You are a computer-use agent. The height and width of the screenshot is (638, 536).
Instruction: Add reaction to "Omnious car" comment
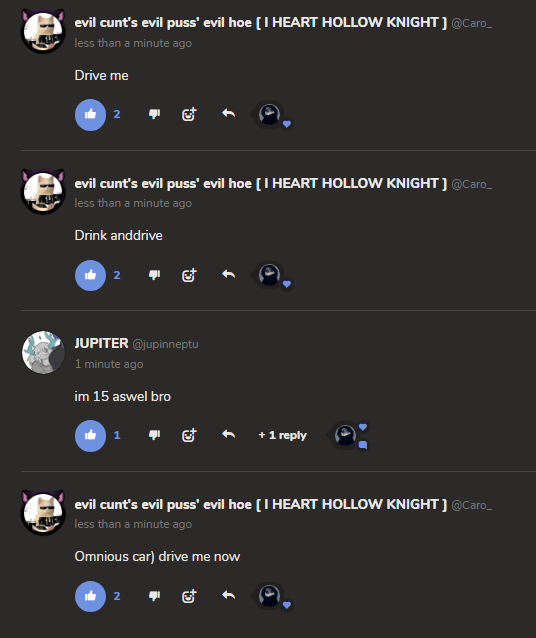pyautogui.click(x=189, y=596)
